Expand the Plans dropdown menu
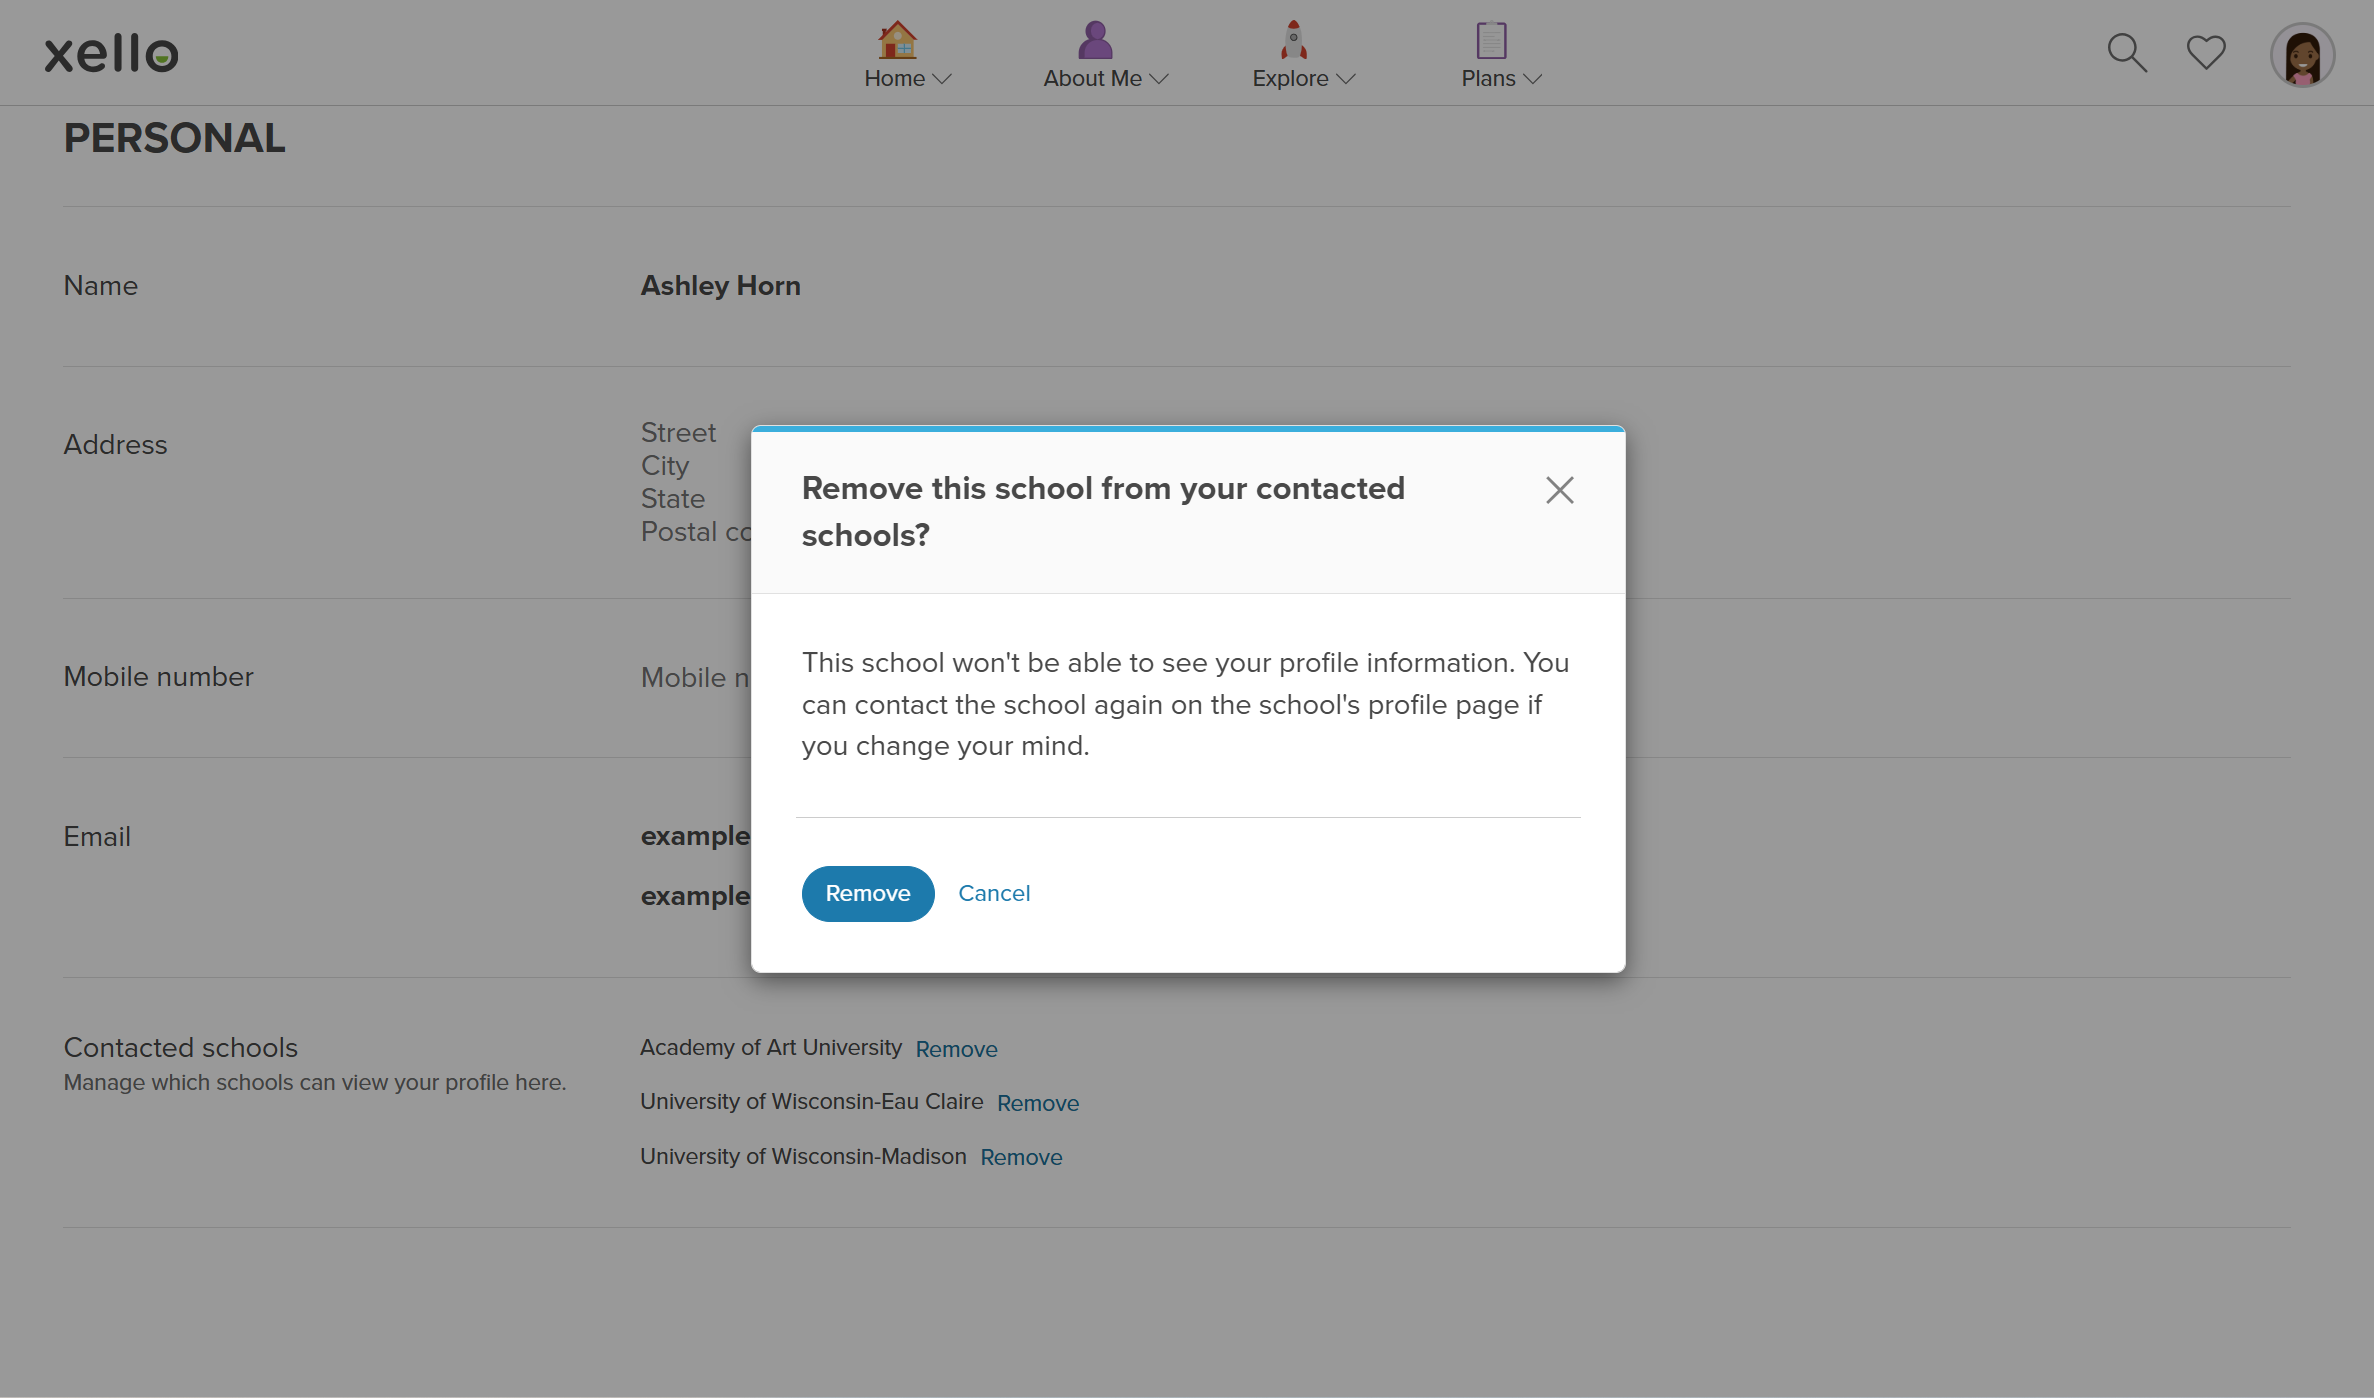Screen dimensions: 2374x1398 [x=1533, y=79]
